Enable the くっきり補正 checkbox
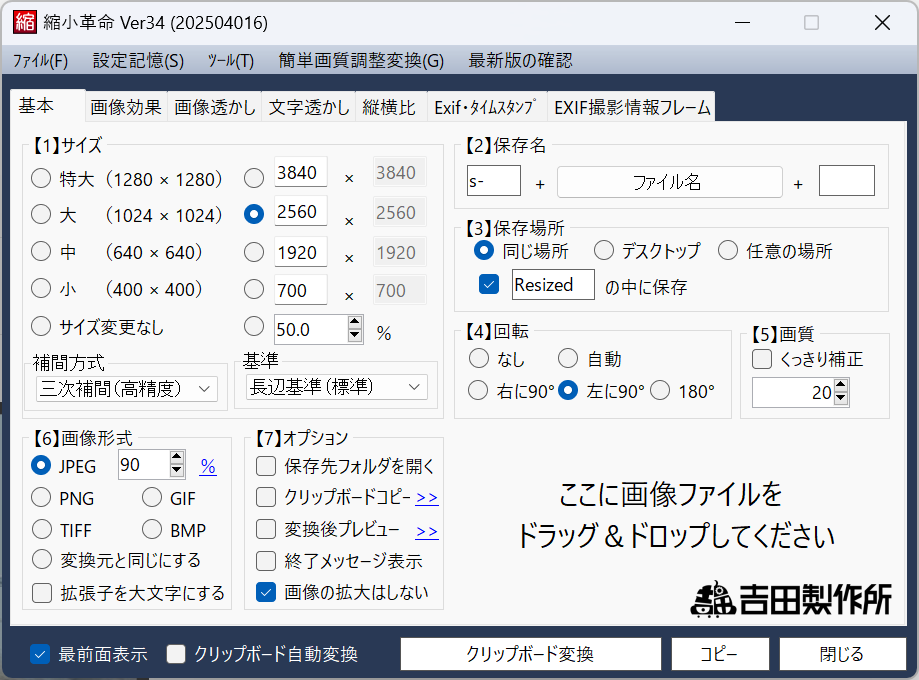The image size is (919, 680). [x=762, y=359]
